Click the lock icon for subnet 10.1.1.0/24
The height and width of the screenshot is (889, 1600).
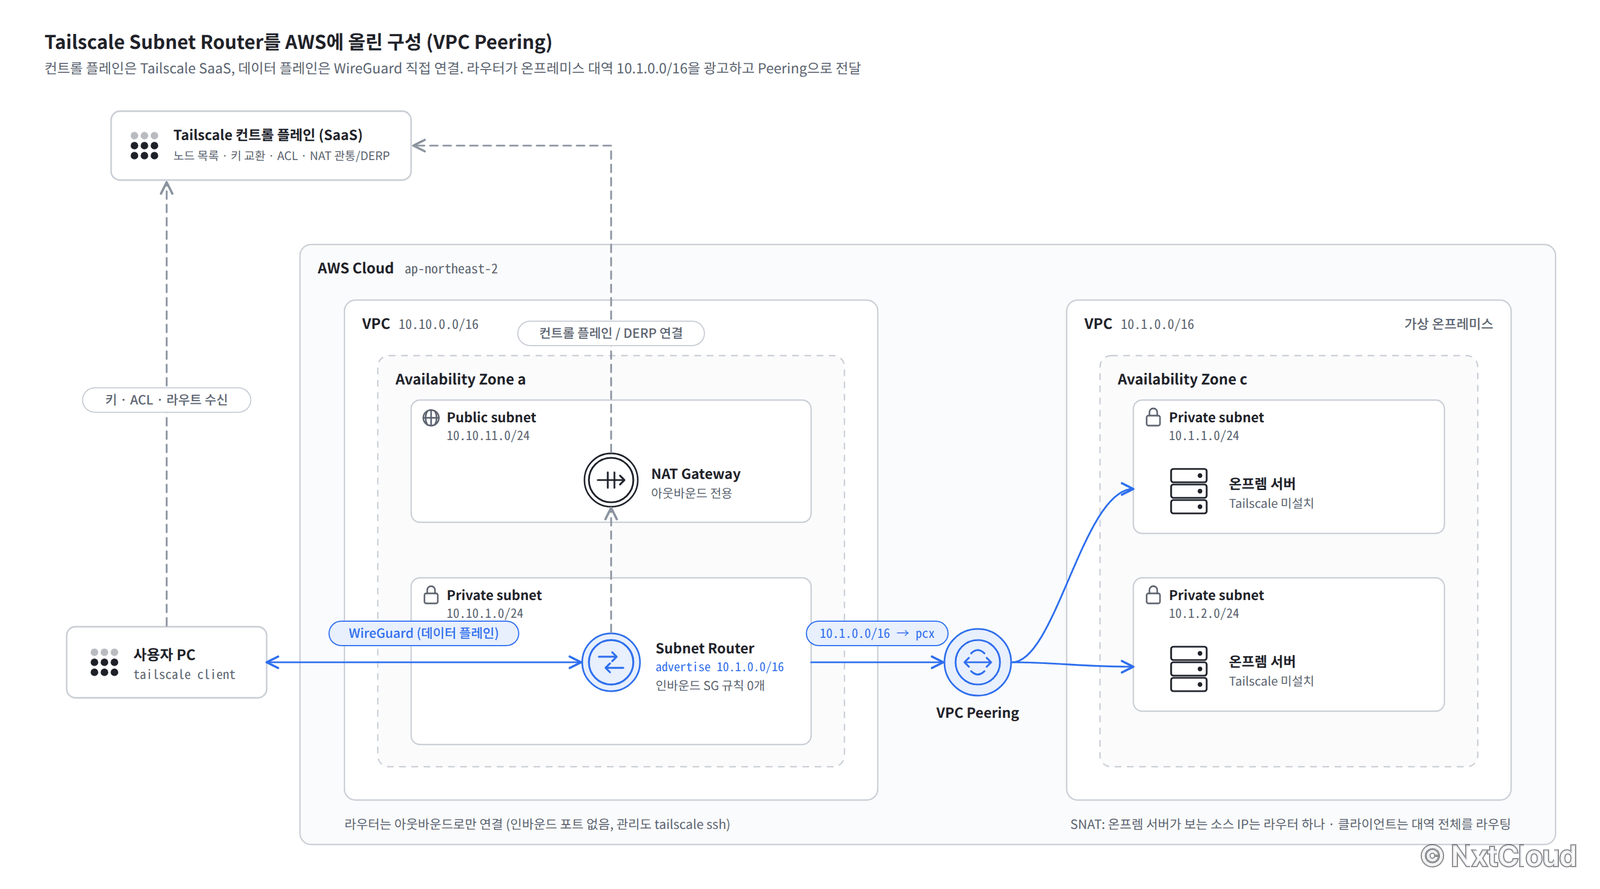click(1153, 417)
